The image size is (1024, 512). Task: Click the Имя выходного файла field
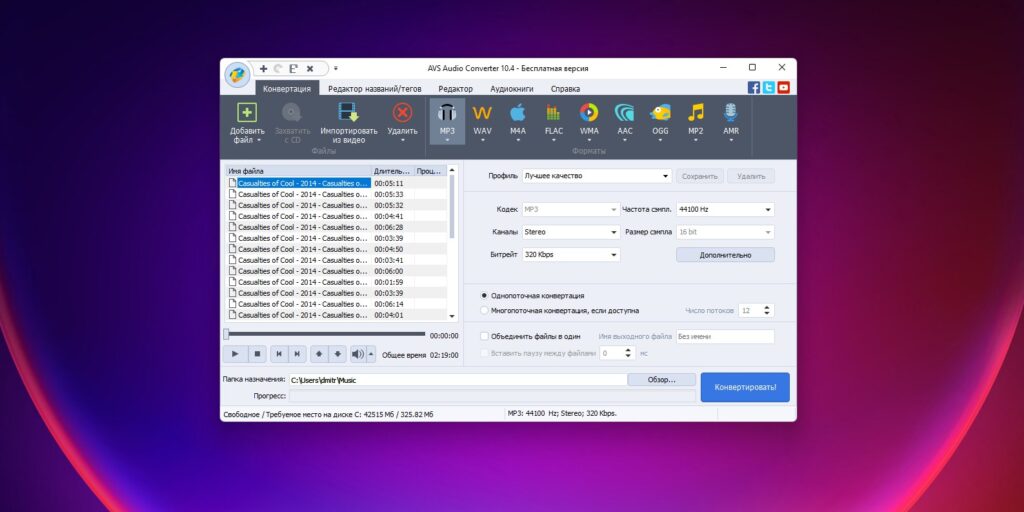click(725, 336)
